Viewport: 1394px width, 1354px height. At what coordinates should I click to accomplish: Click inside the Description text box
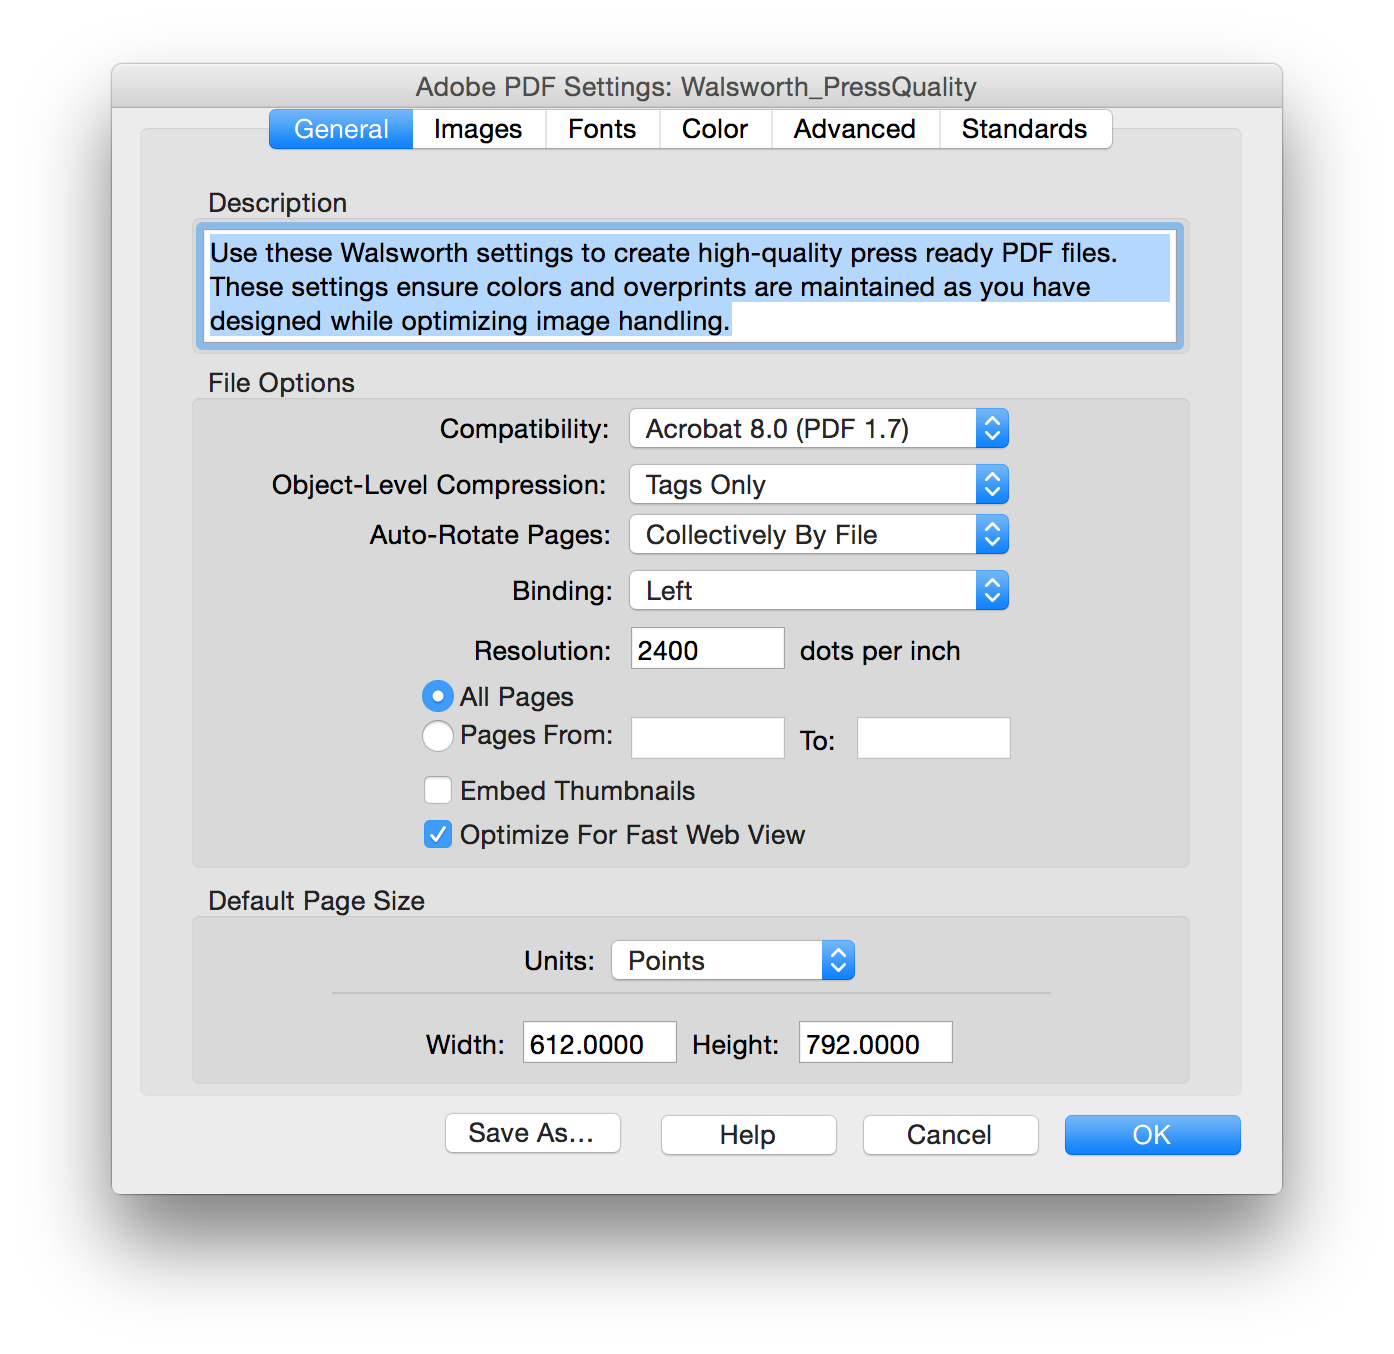(x=690, y=286)
